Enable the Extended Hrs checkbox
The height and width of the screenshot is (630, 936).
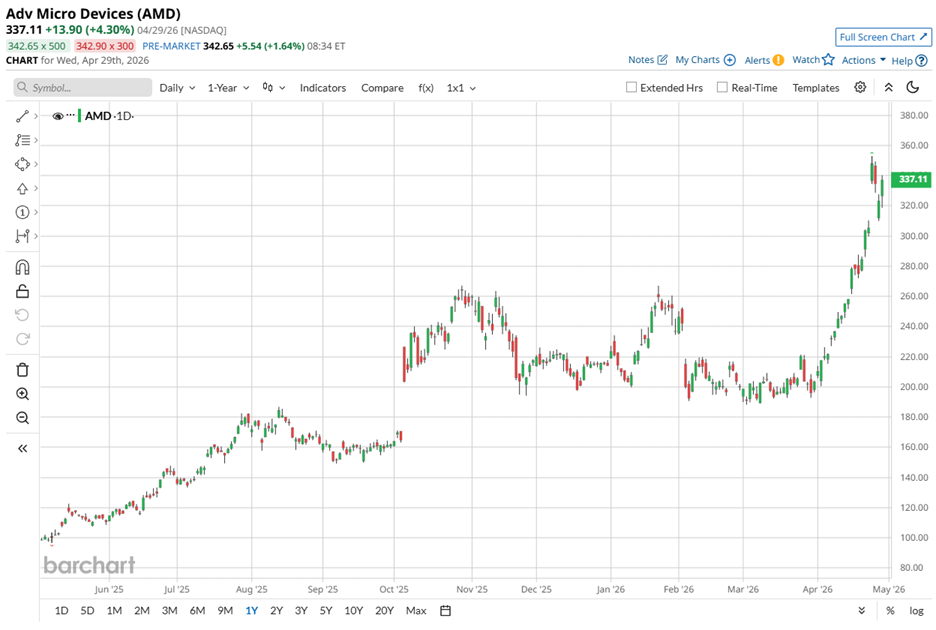click(x=631, y=88)
